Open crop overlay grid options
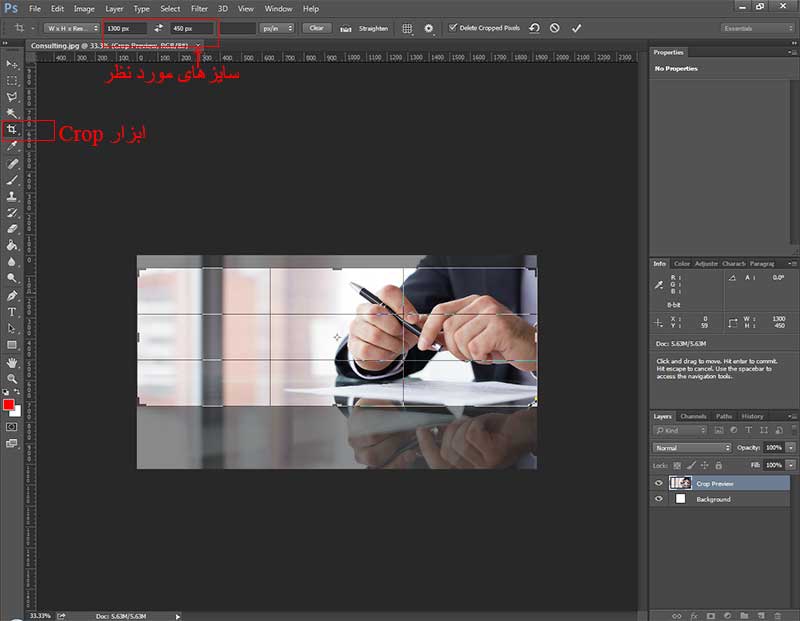Screen dimensions: 800x621 [x=407, y=29]
